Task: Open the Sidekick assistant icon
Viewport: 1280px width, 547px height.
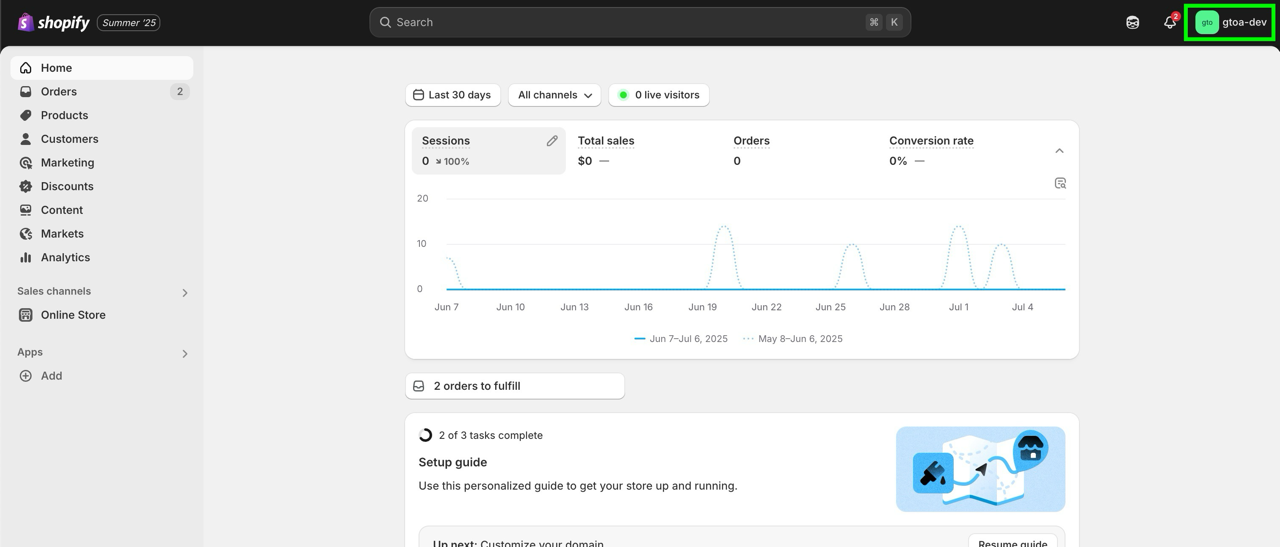Action: [x=1132, y=22]
